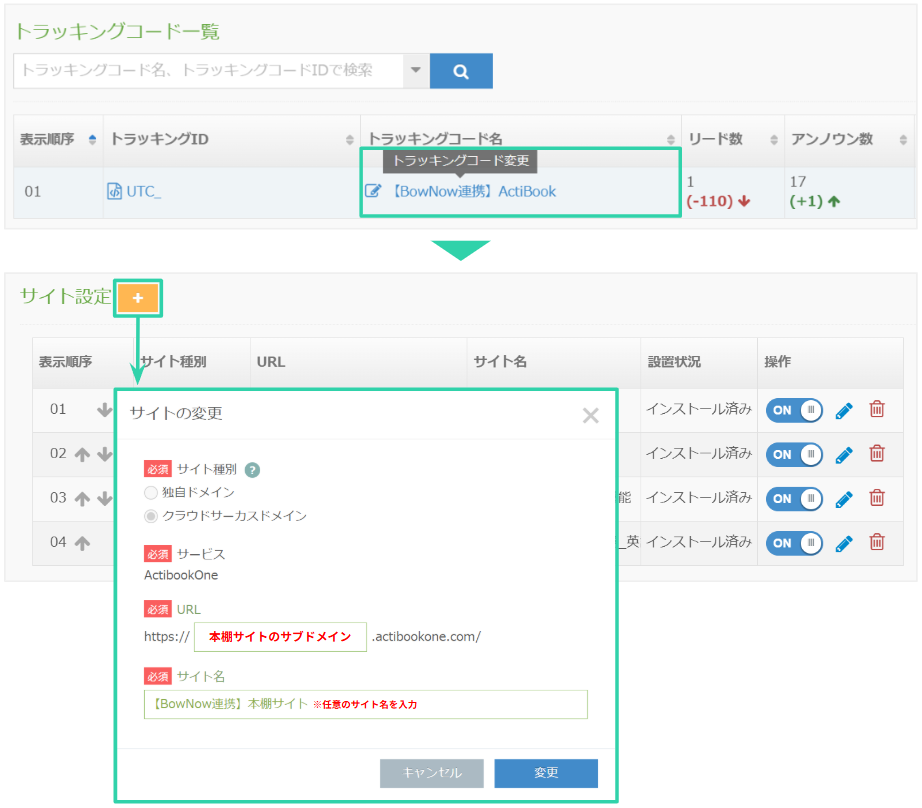
Task: Close the サイトの変更 dialog
Action: pyautogui.click(x=591, y=415)
